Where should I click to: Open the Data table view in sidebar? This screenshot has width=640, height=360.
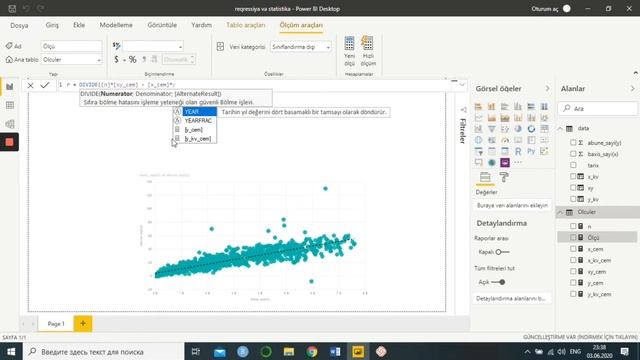pos(10,105)
